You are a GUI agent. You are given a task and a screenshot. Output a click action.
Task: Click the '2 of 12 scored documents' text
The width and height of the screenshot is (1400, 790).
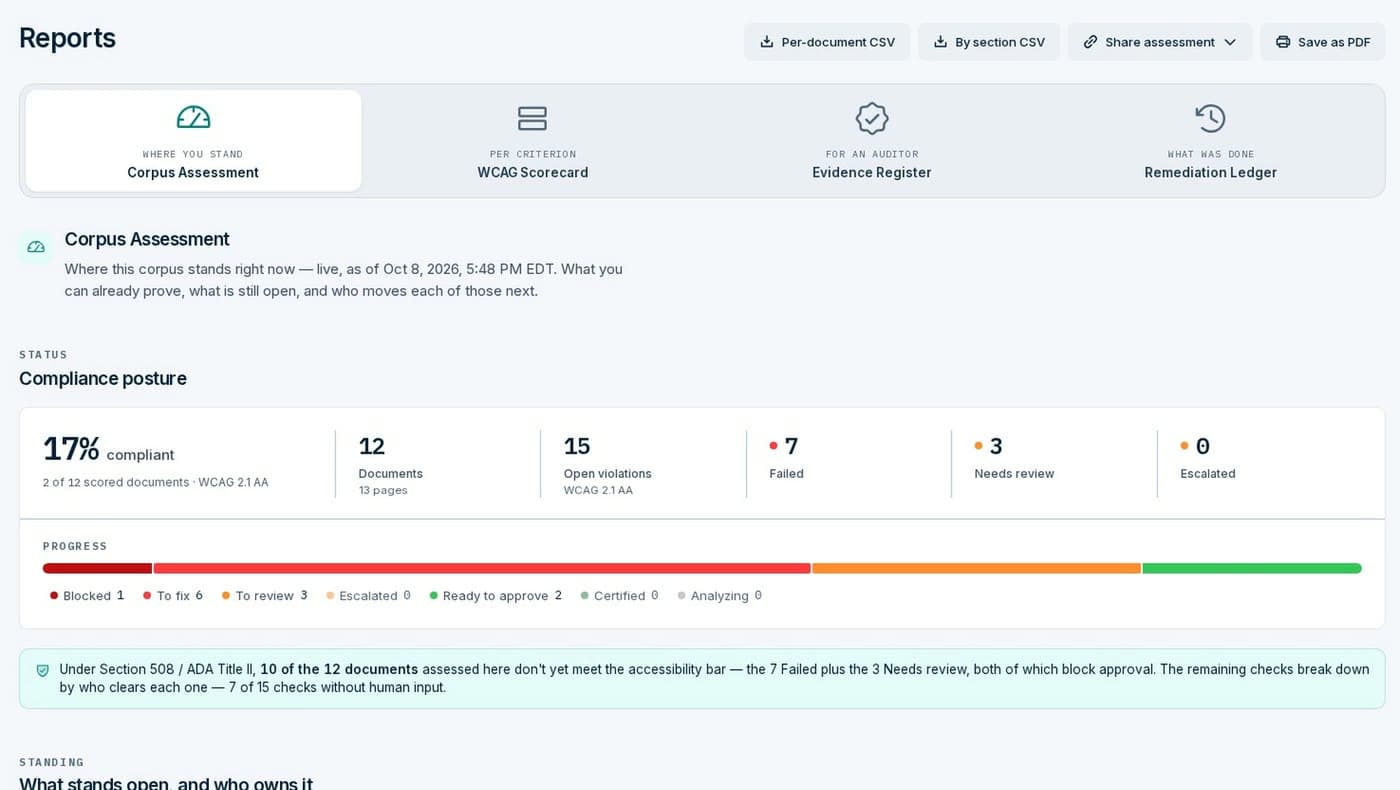(x=116, y=482)
